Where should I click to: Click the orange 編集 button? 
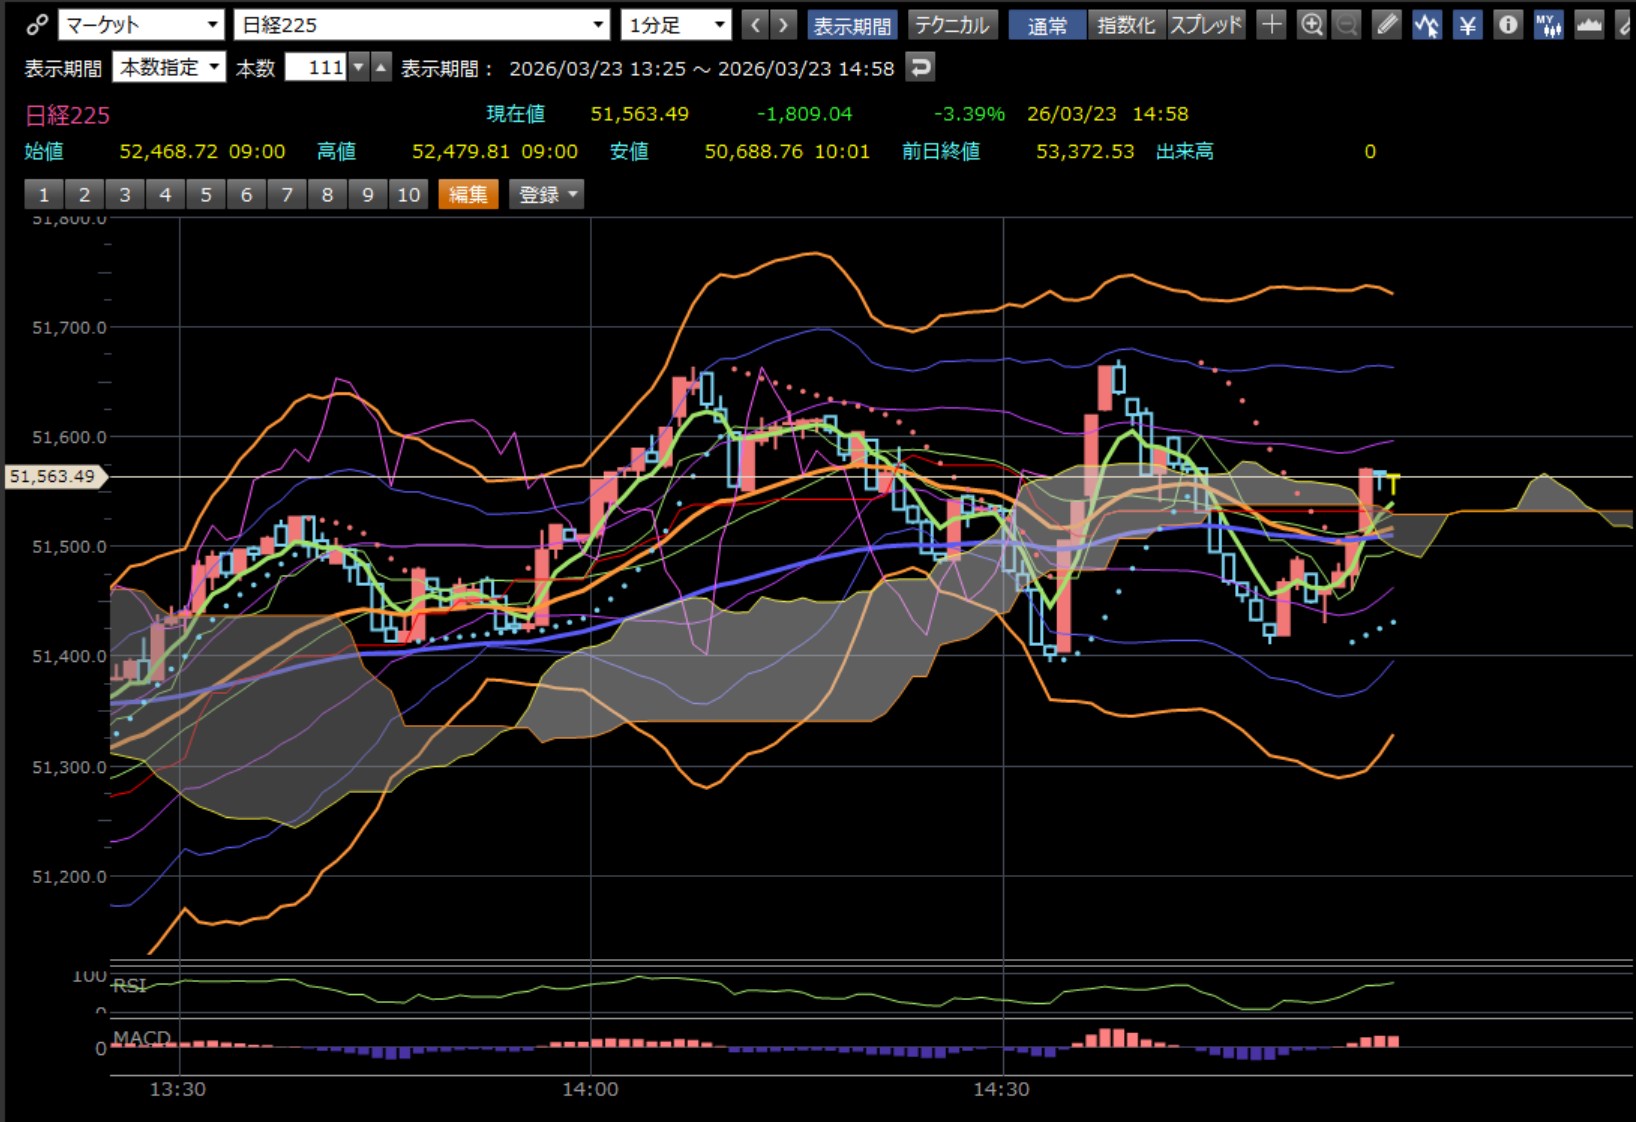coord(468,195)
